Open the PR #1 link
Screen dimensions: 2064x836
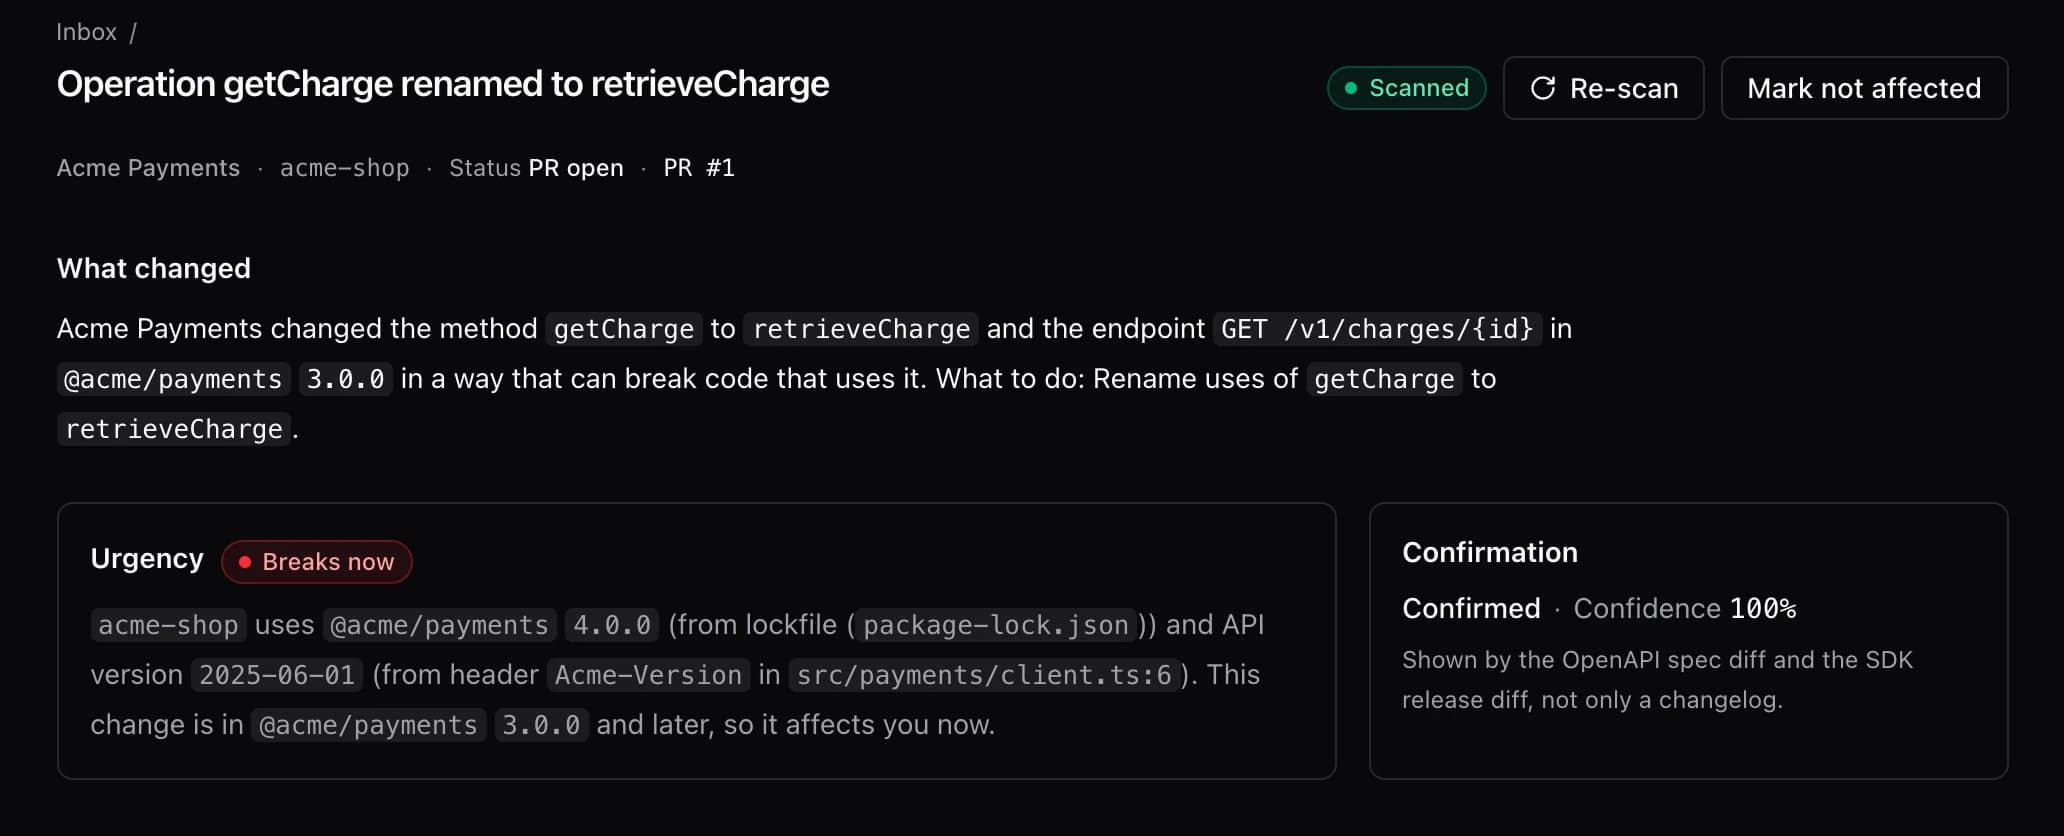tap(699, 168)
